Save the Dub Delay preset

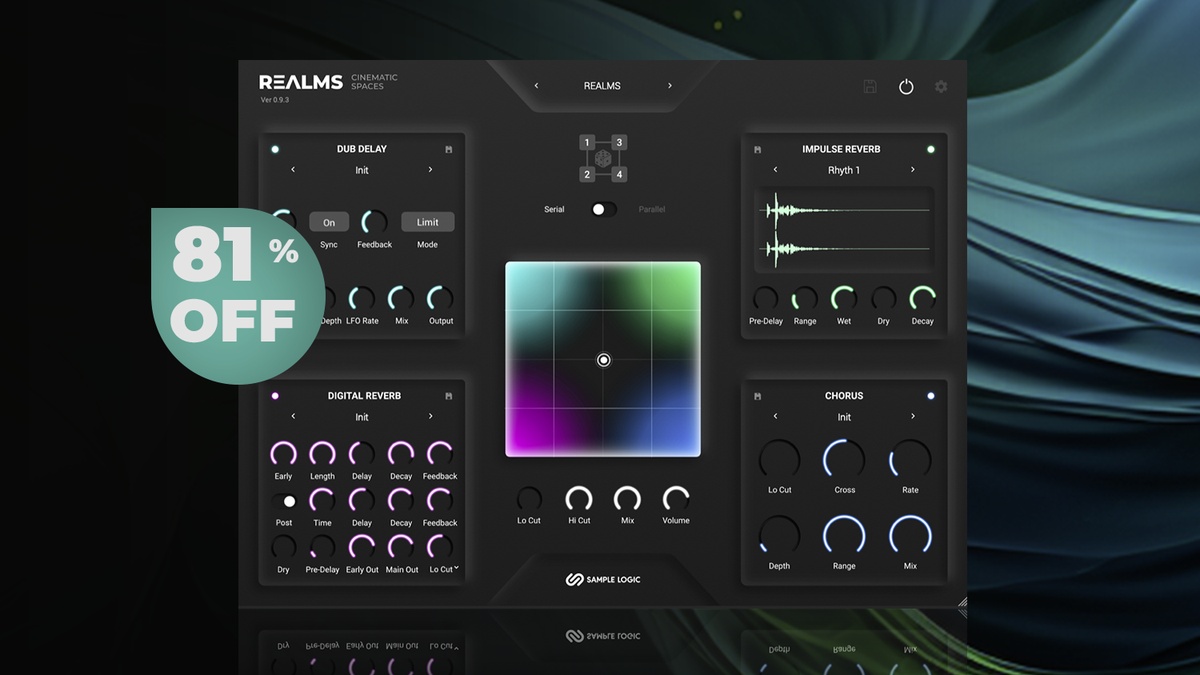(449, 149)
